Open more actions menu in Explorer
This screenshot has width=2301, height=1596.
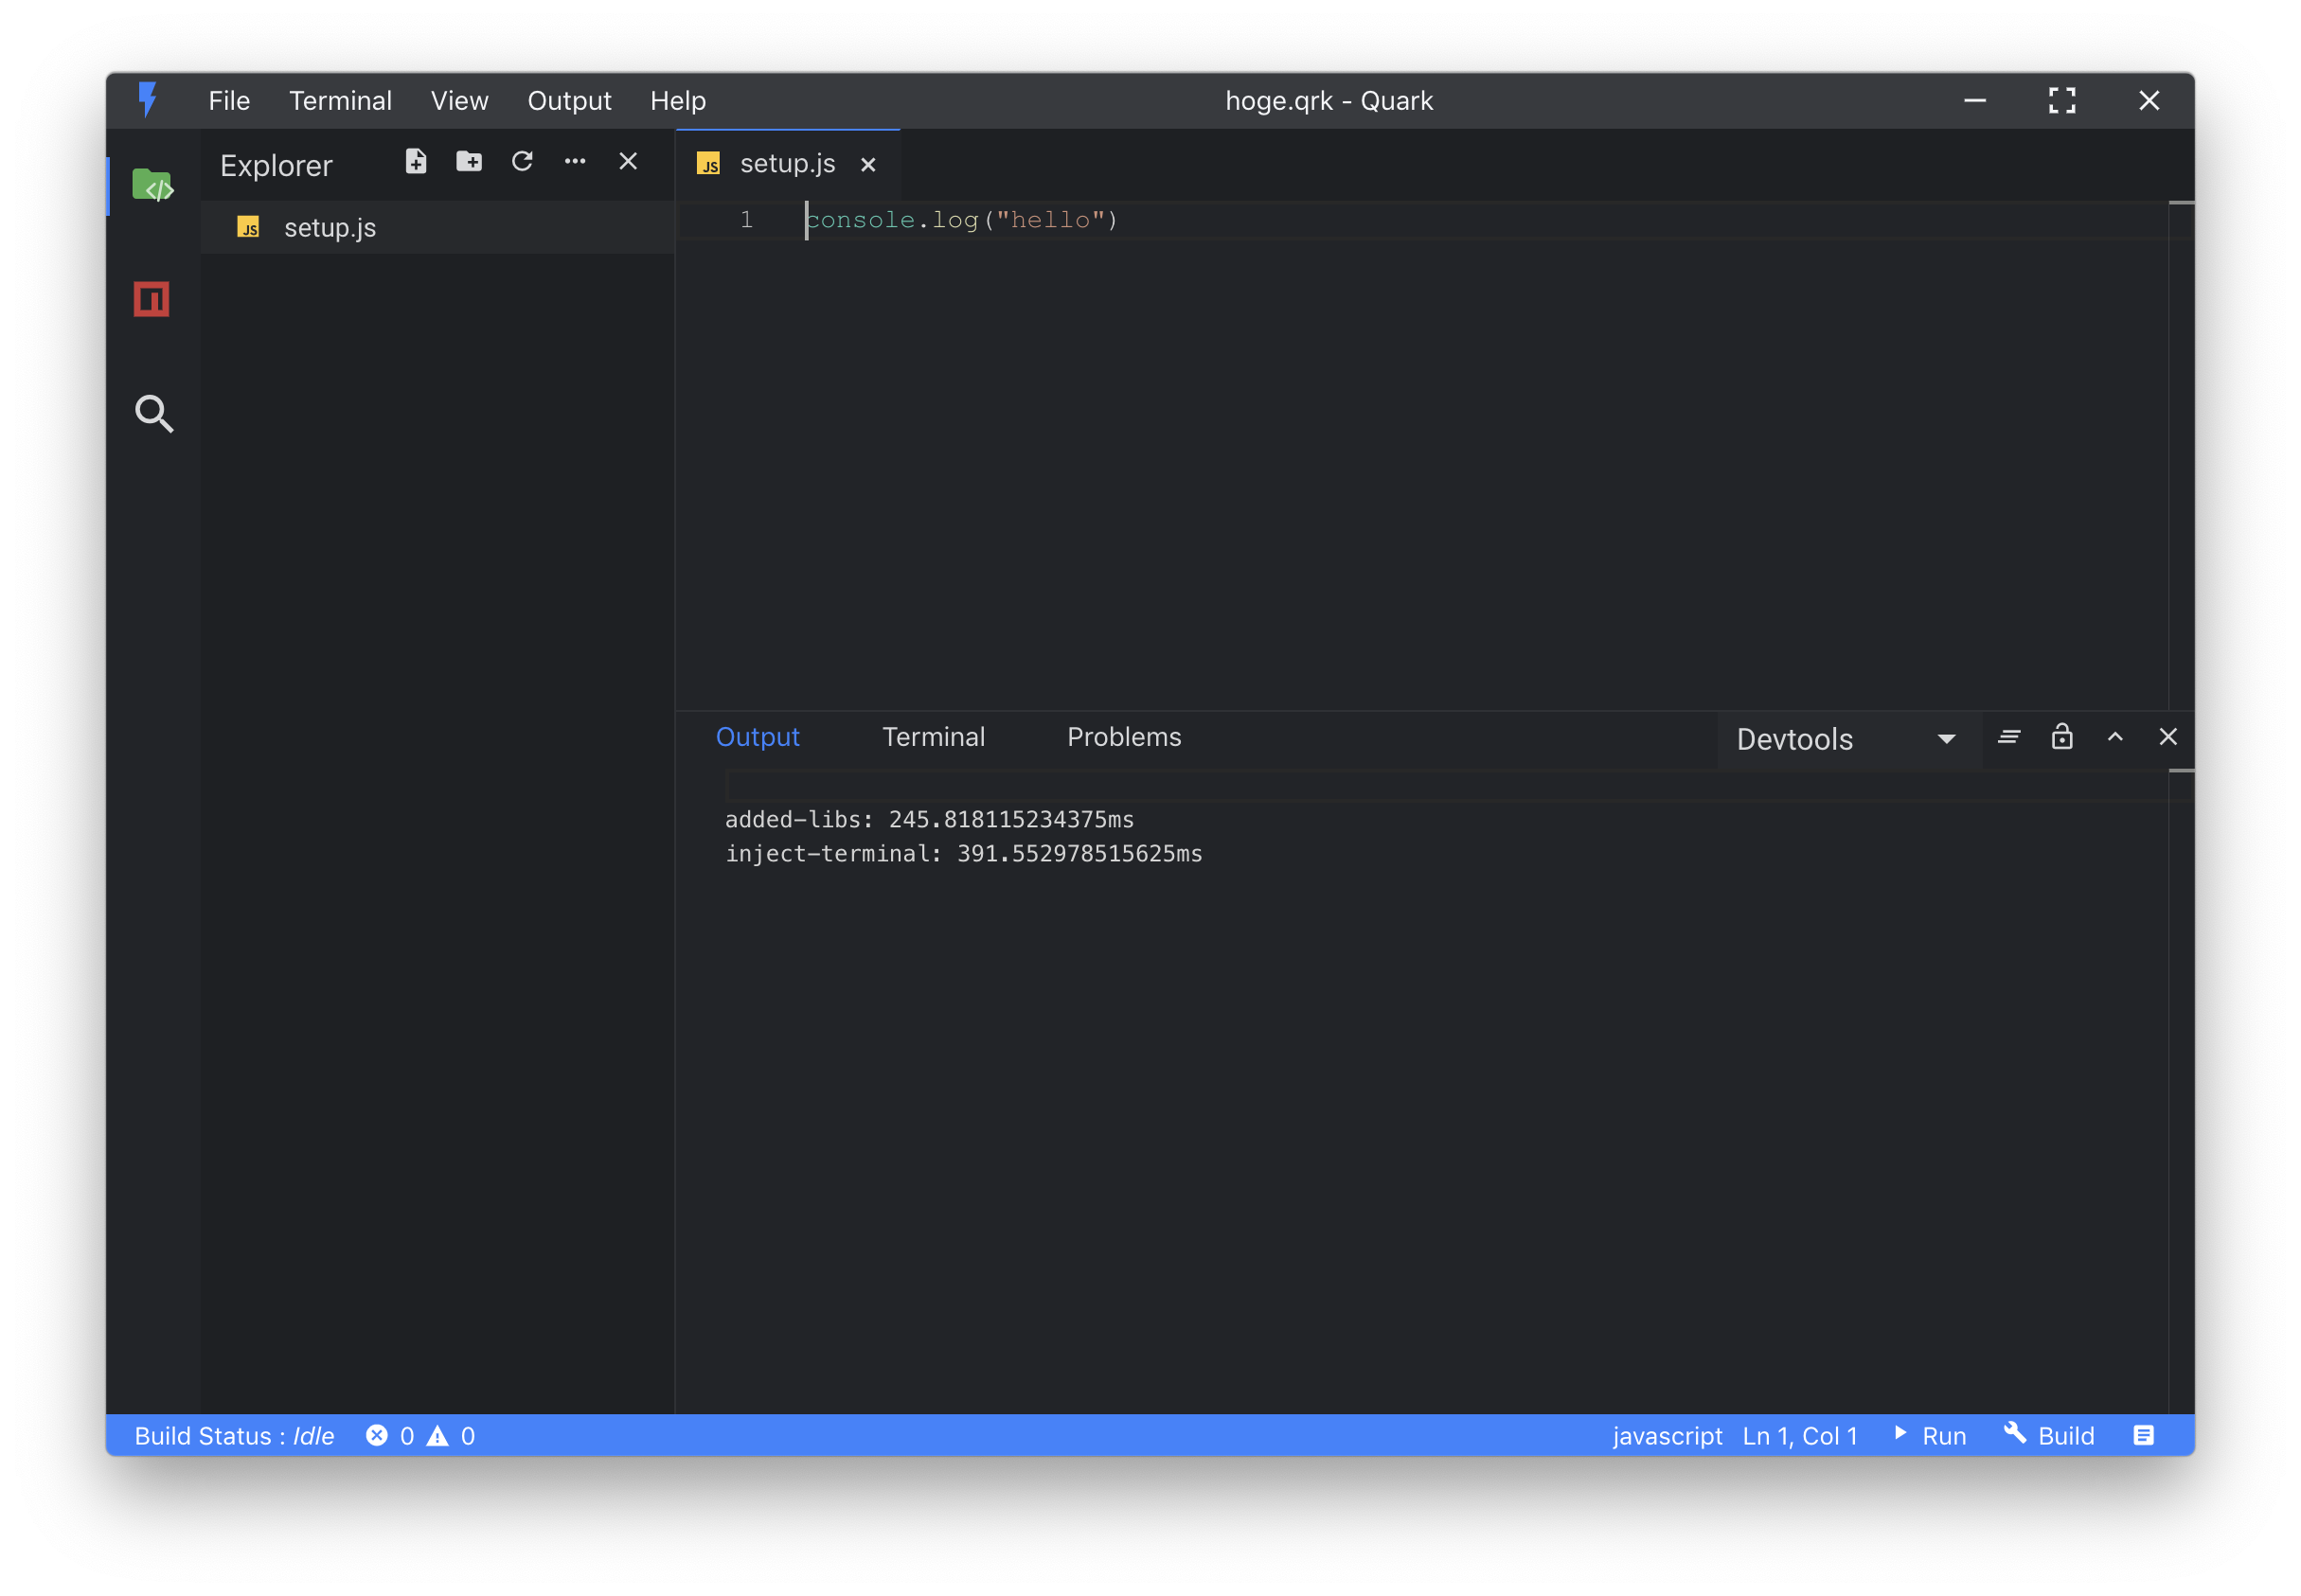(575, 161)
